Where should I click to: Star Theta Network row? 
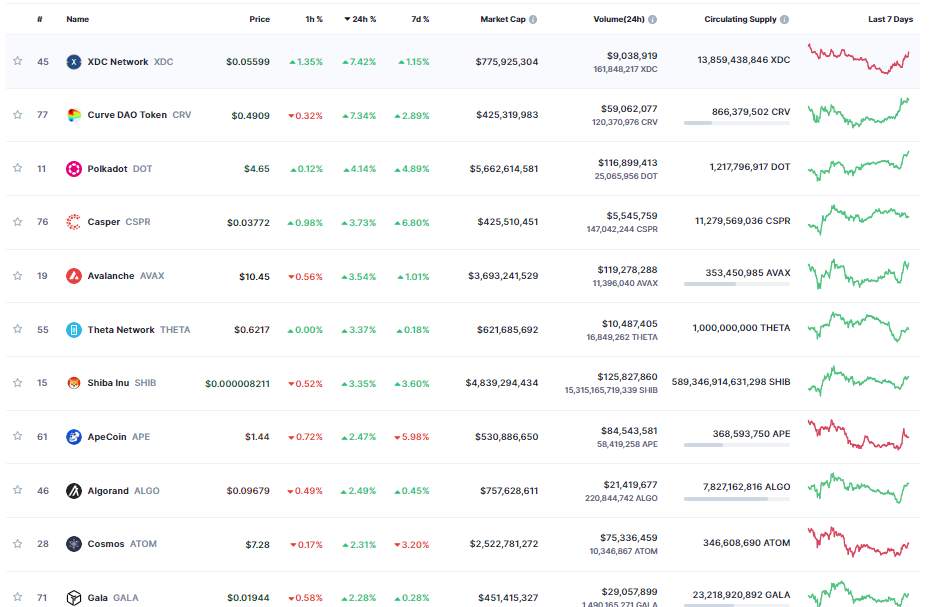(18, 329)
